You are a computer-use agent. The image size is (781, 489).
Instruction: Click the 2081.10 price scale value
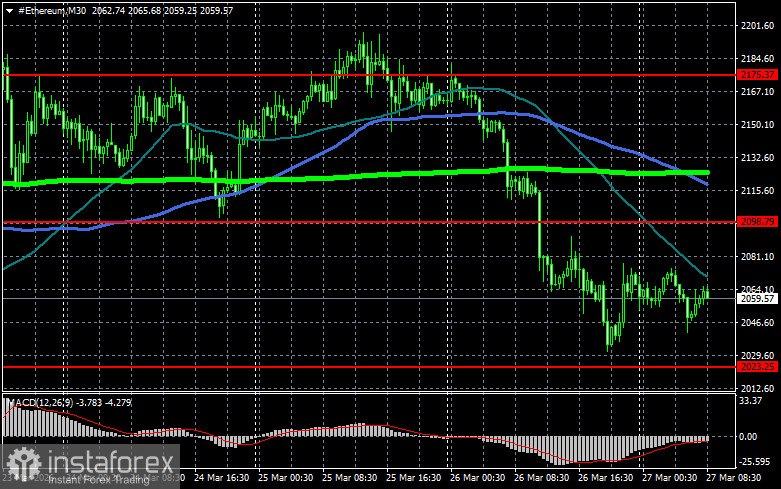[x=758, y=256]
